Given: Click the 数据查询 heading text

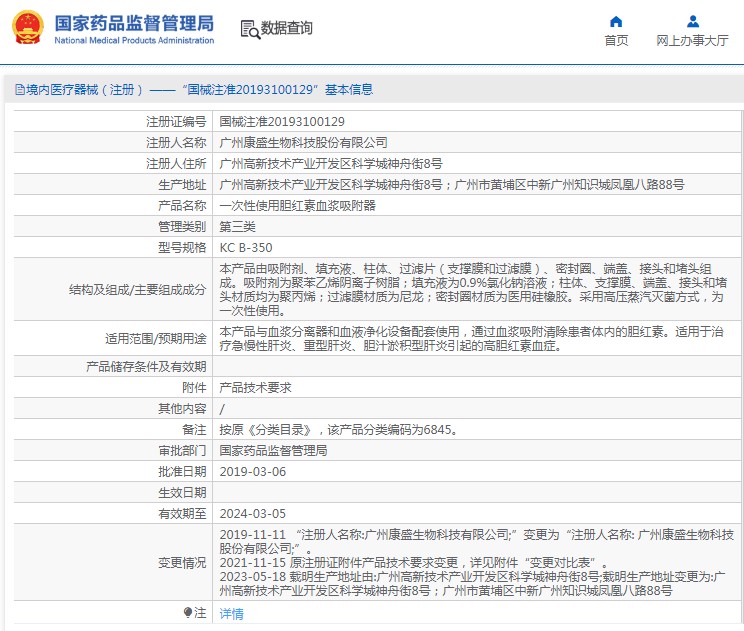Looking at the screenshot, I should click(x=287, y=28).
